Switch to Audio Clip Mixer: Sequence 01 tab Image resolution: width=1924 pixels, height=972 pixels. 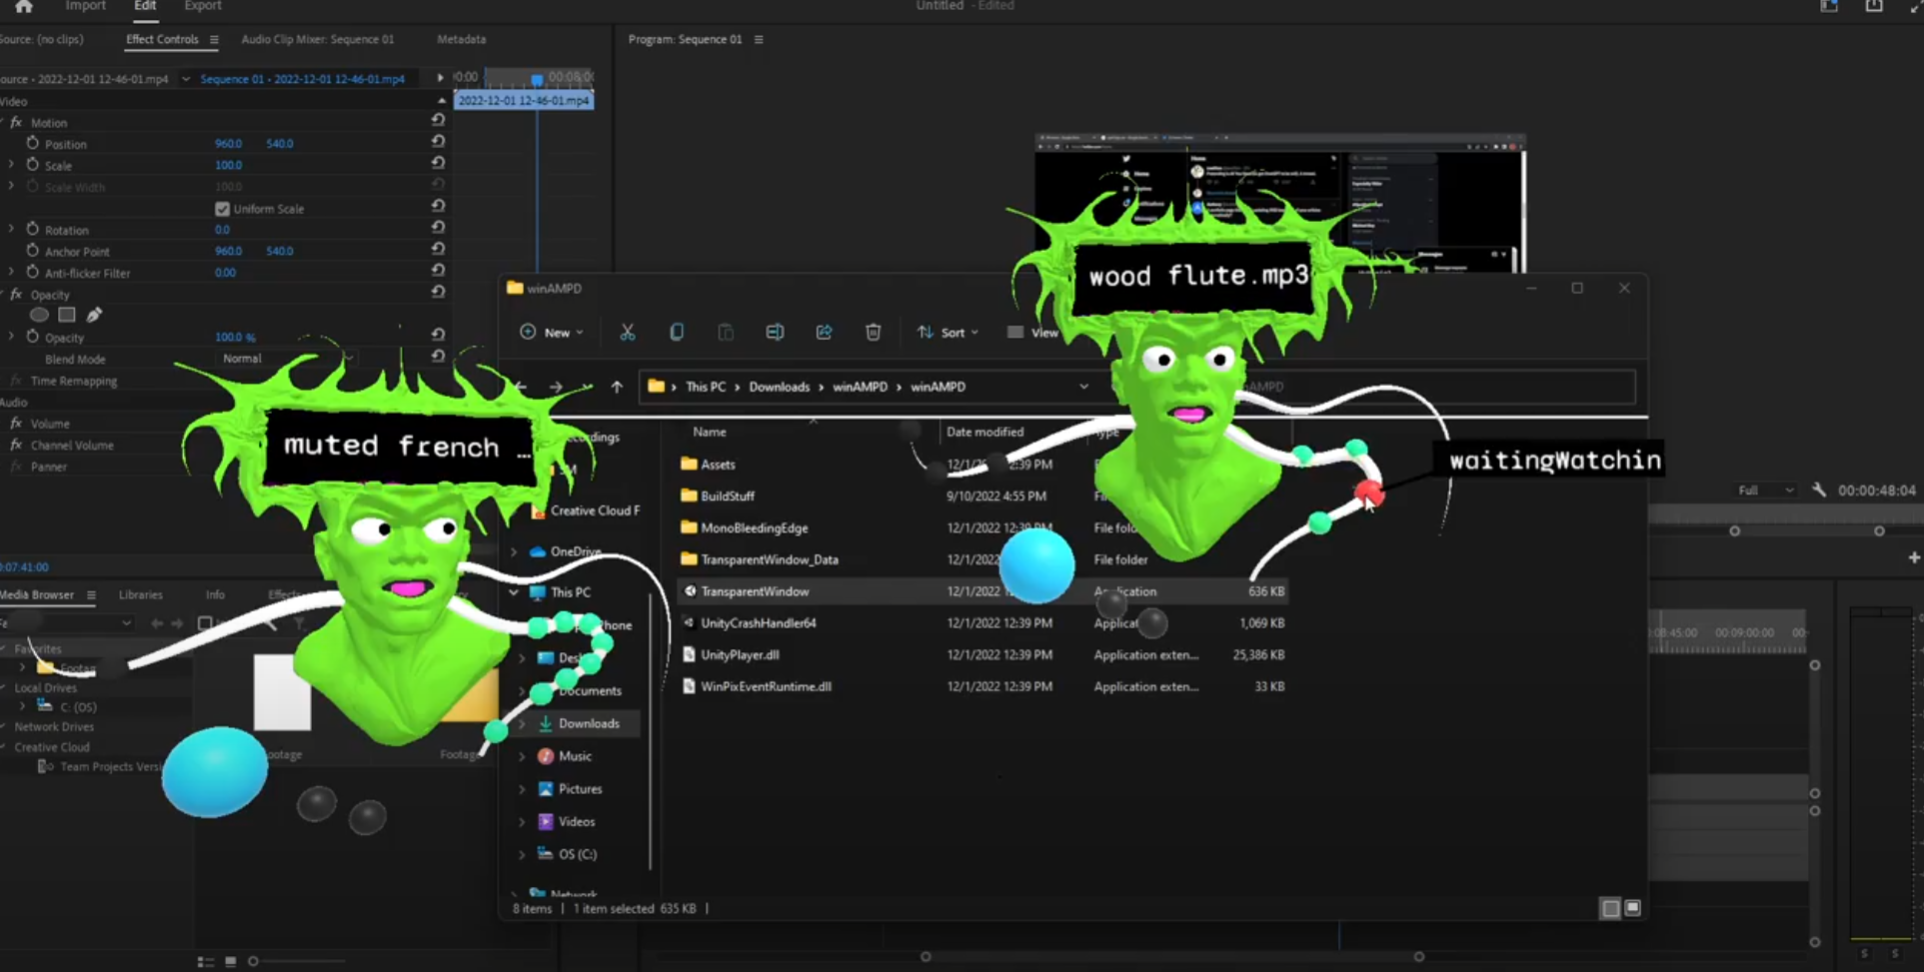(318, 39)
